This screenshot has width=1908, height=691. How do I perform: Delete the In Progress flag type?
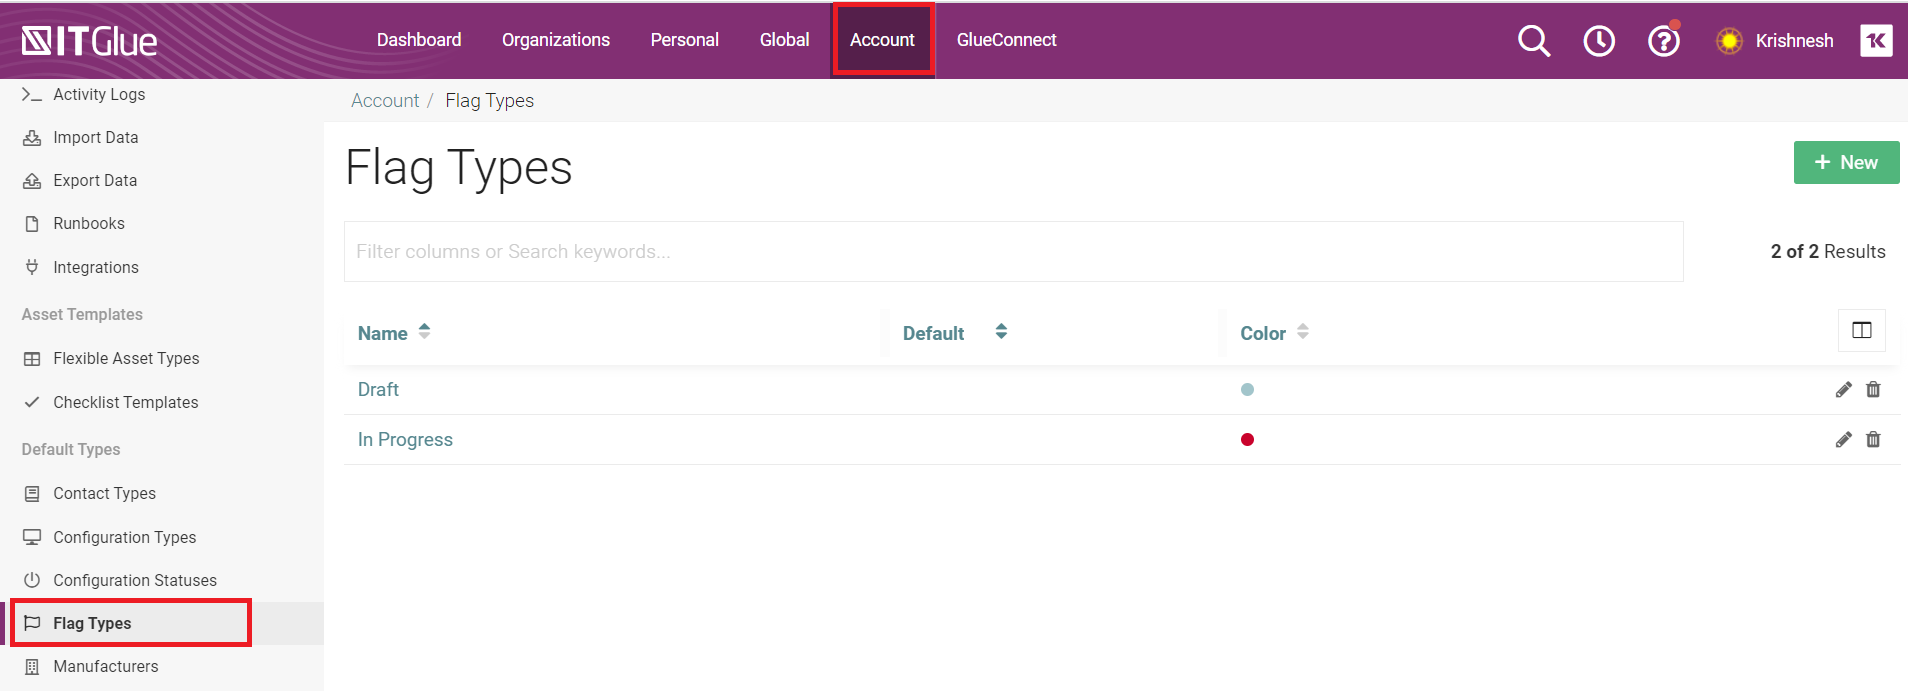pyautogui.click(x=1873, y=440)
